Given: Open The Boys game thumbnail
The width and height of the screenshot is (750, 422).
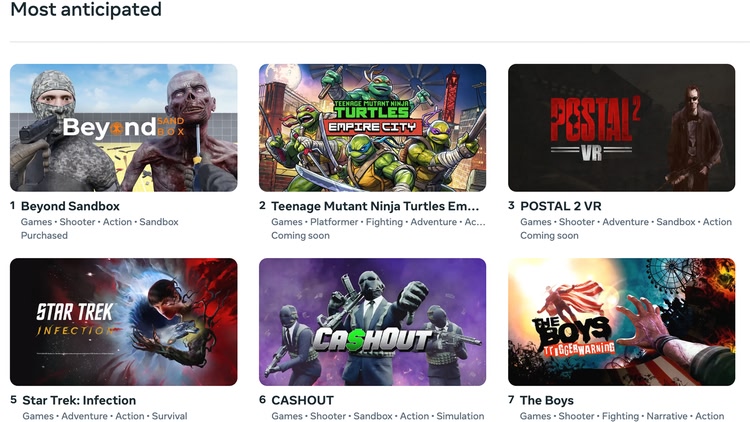Looking at the screenshot, I should point(621,322).
